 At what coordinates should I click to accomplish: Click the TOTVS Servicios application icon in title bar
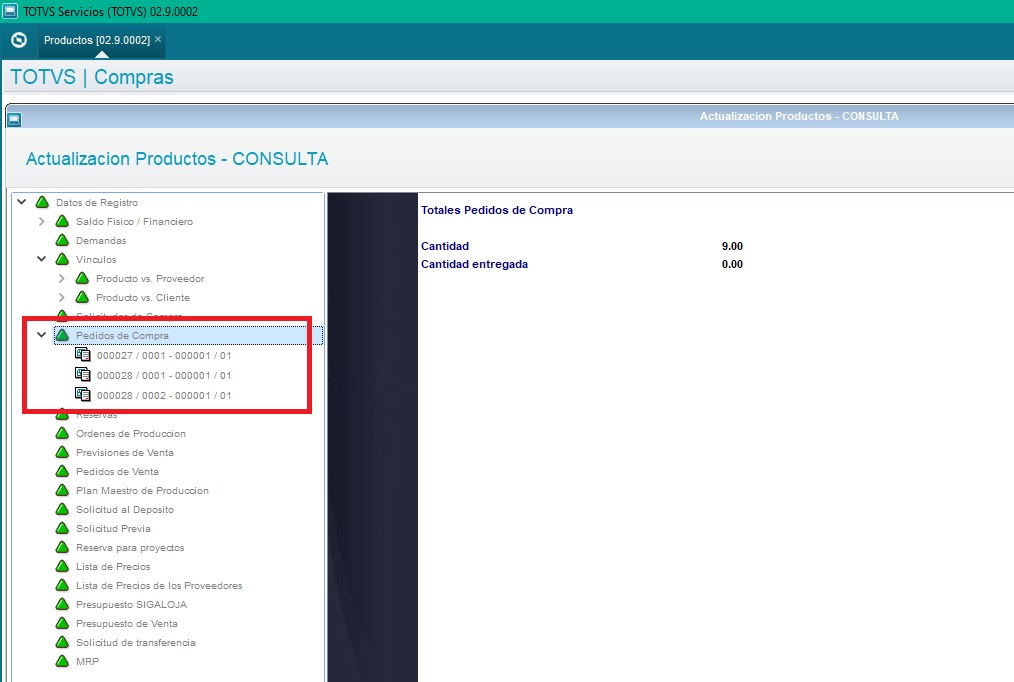pos(10,11)
